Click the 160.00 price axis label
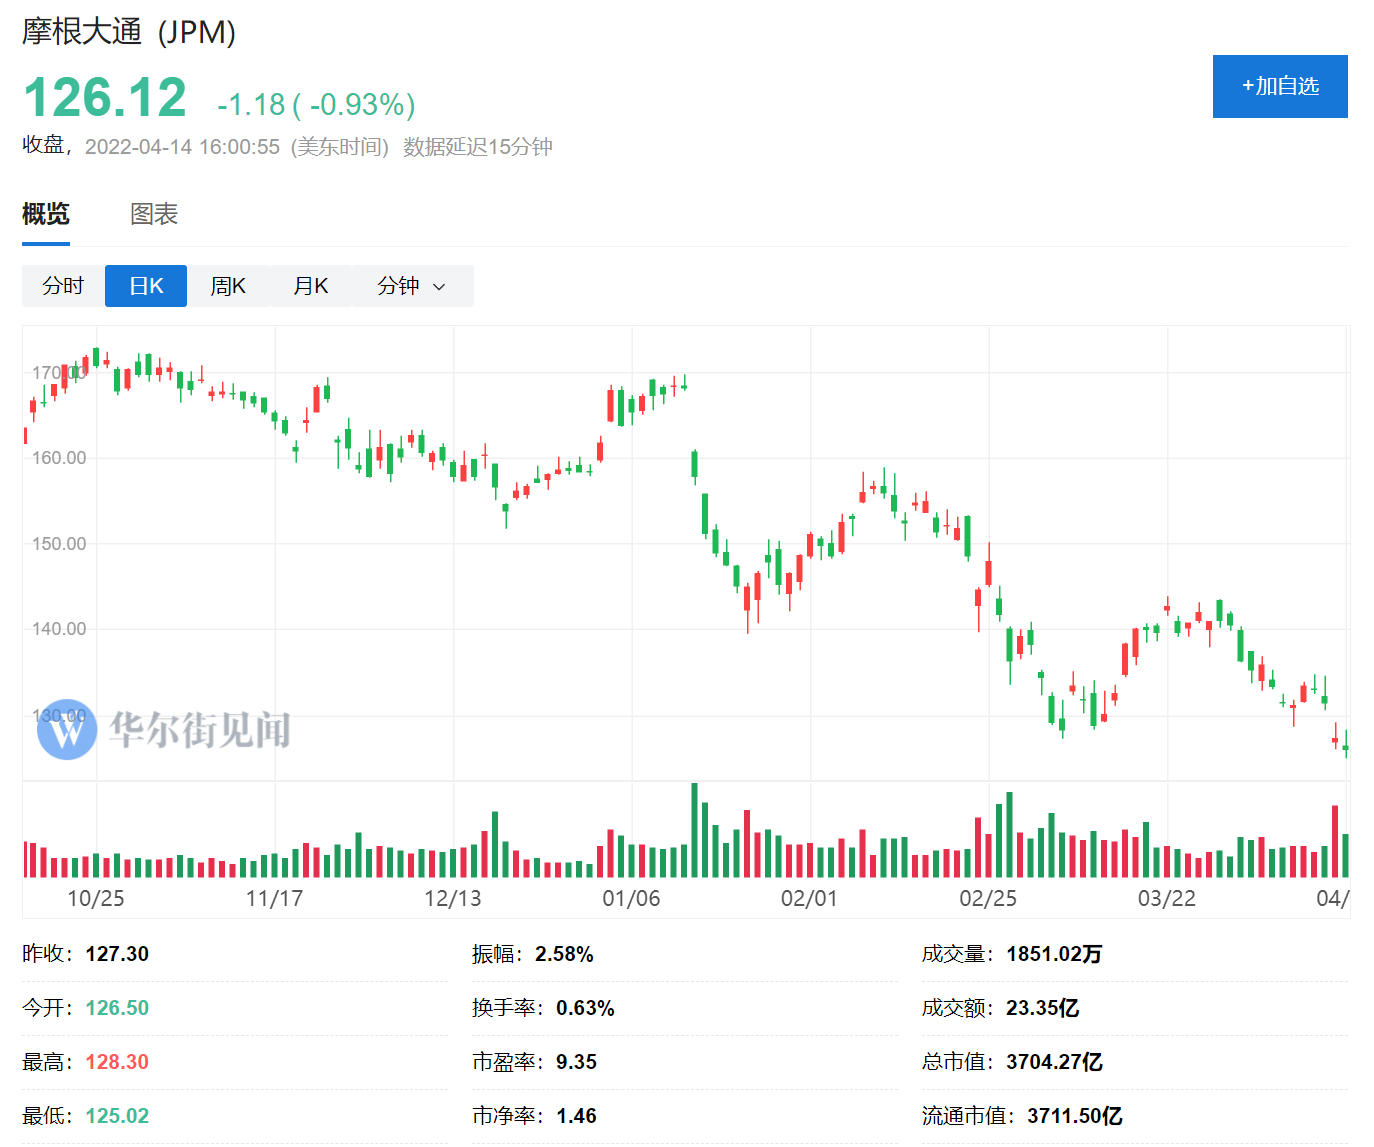Image resolution: width=1374 pixels, height=1147 pixels. [x=59, y=458]
